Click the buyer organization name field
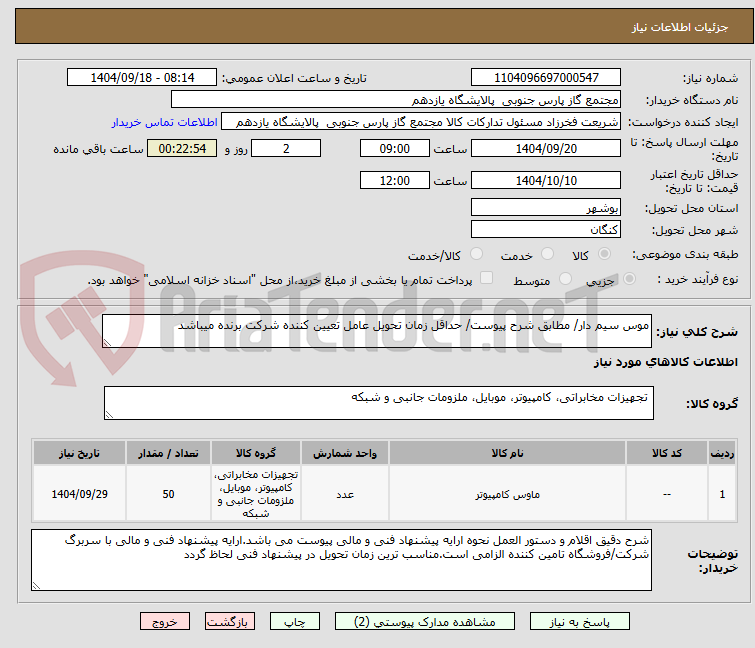The width and height of the screenshot is (755, 648). pyautogui.click(x=396, y=100)
